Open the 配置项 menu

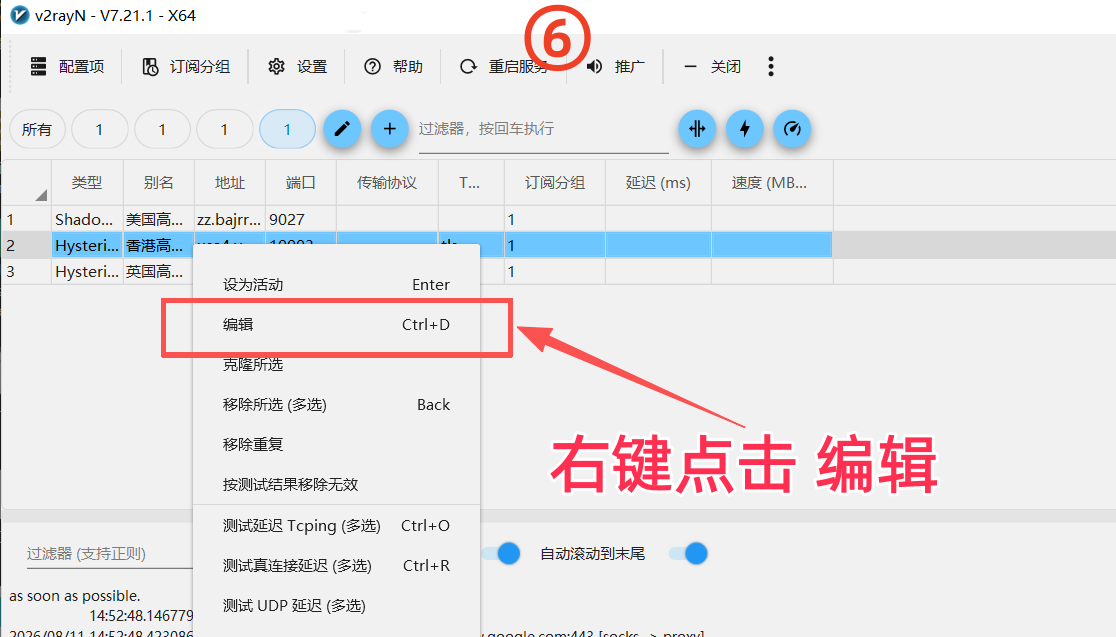(x=68, y=67)
